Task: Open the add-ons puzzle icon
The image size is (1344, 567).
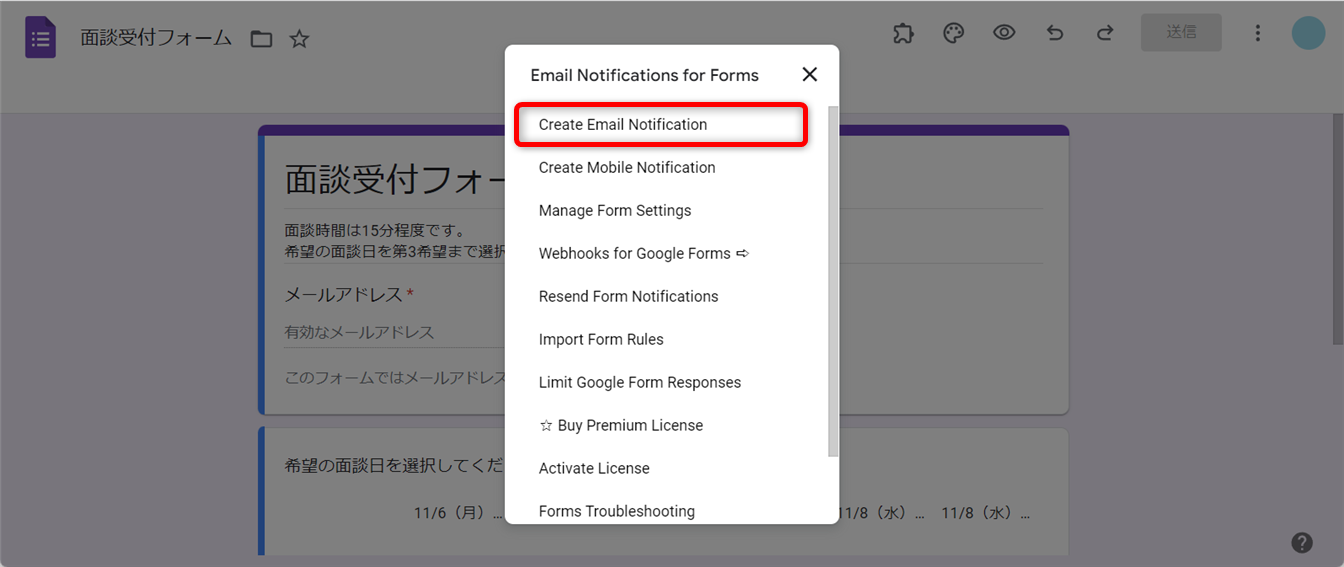Action: point(903,33)
